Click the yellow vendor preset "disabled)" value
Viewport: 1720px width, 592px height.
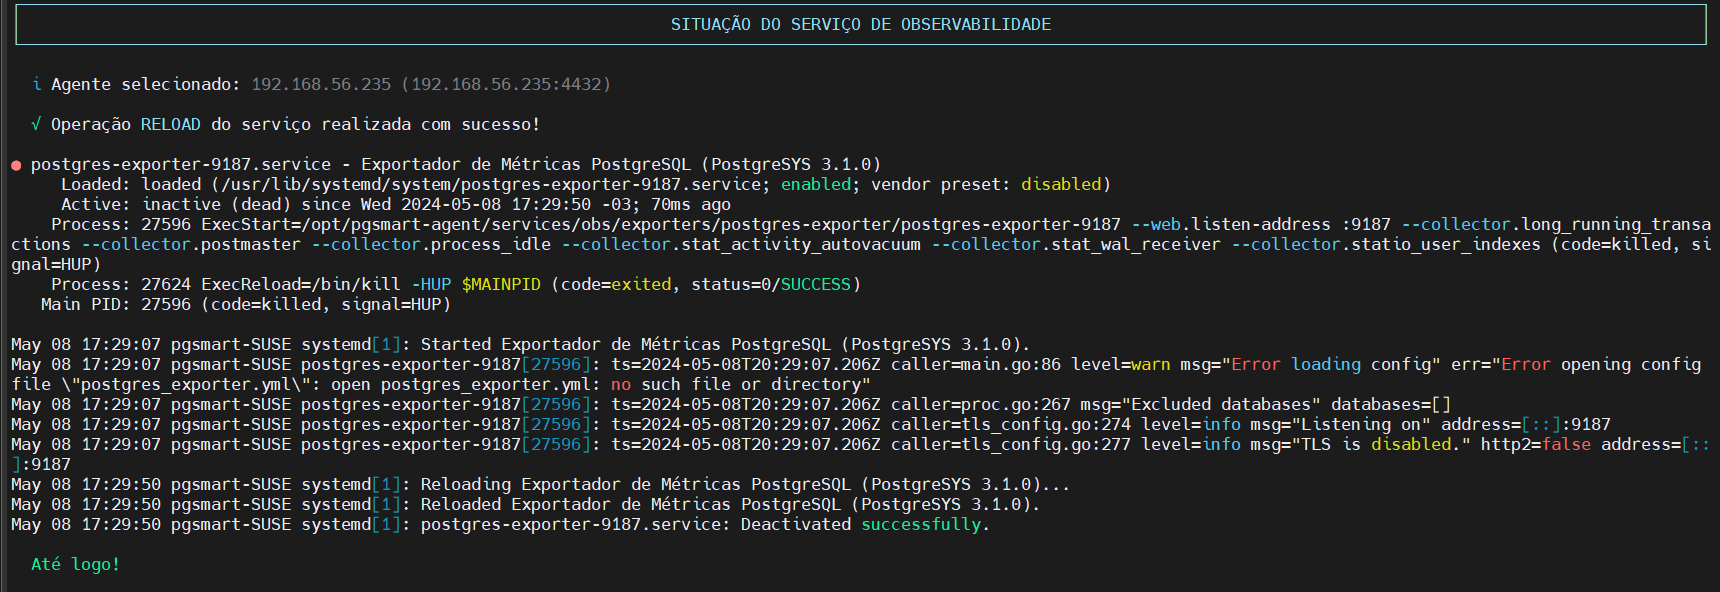(x=1066, y=184)
